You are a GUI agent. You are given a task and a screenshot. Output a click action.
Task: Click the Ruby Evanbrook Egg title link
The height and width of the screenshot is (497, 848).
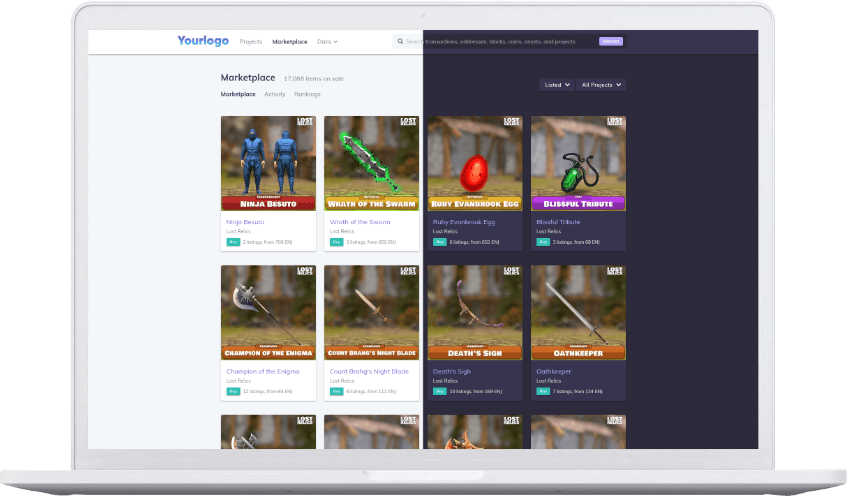[463, 222]
